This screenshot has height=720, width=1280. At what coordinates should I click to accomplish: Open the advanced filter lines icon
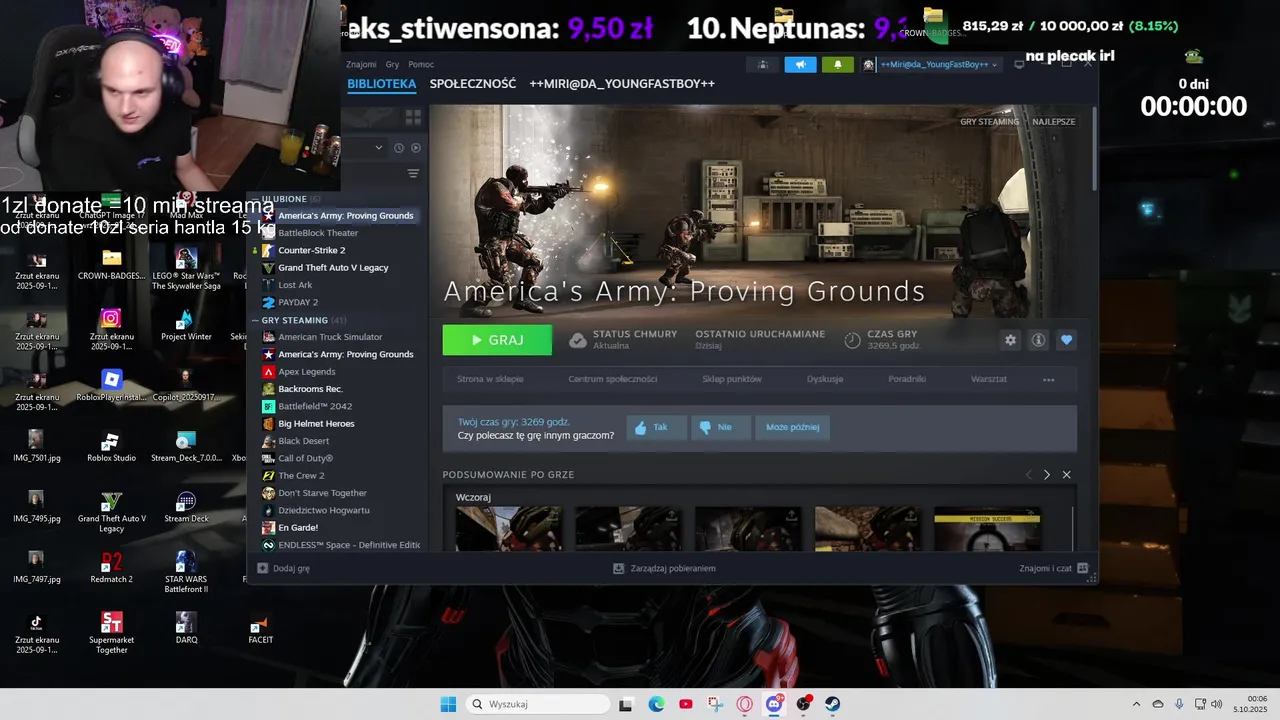pos(413,174)
